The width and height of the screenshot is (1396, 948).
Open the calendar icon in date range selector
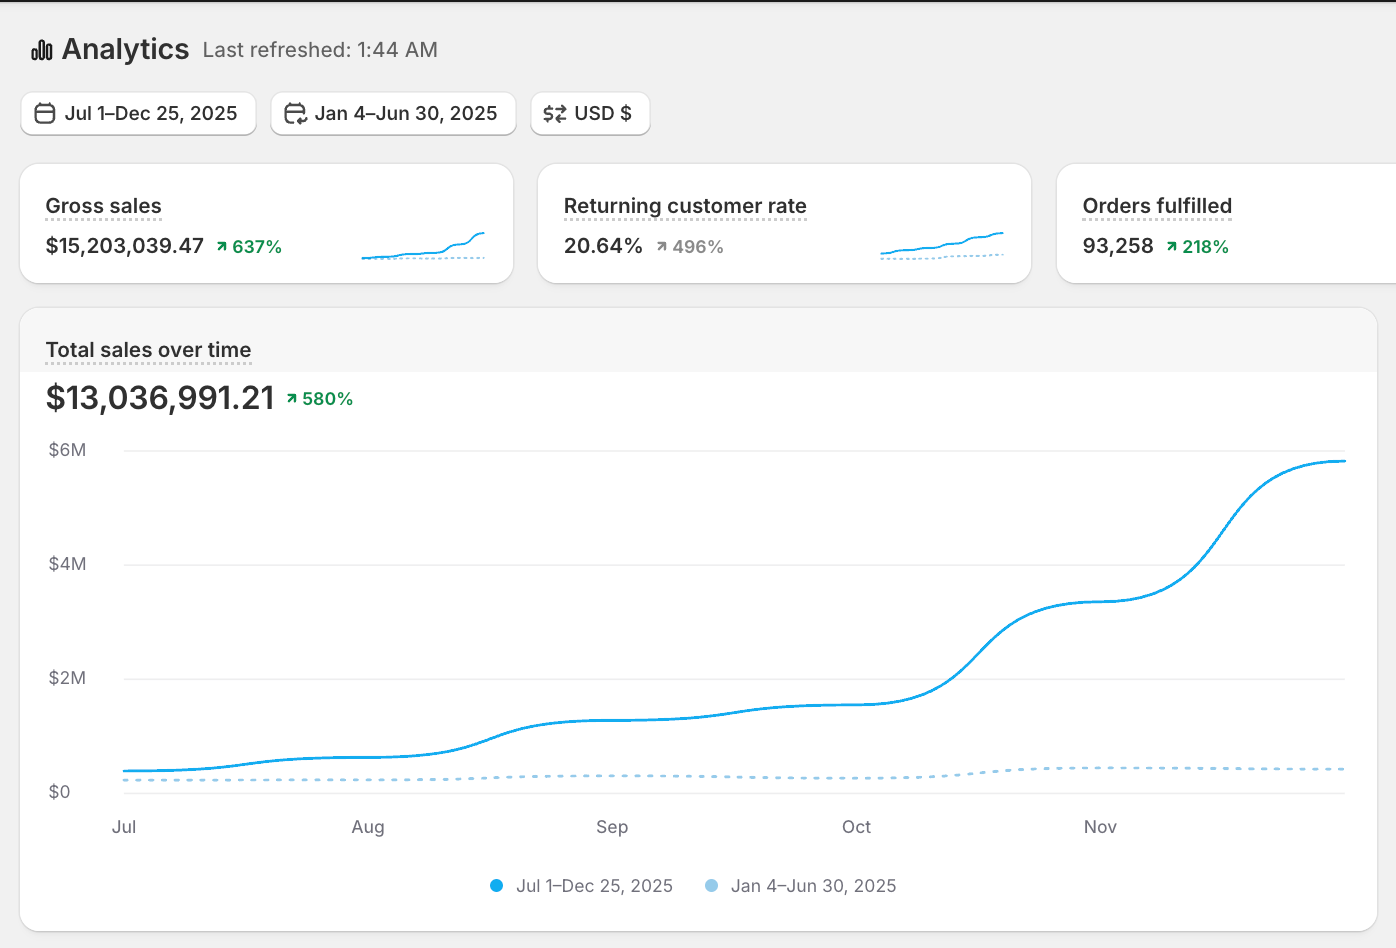pos(45,113)
